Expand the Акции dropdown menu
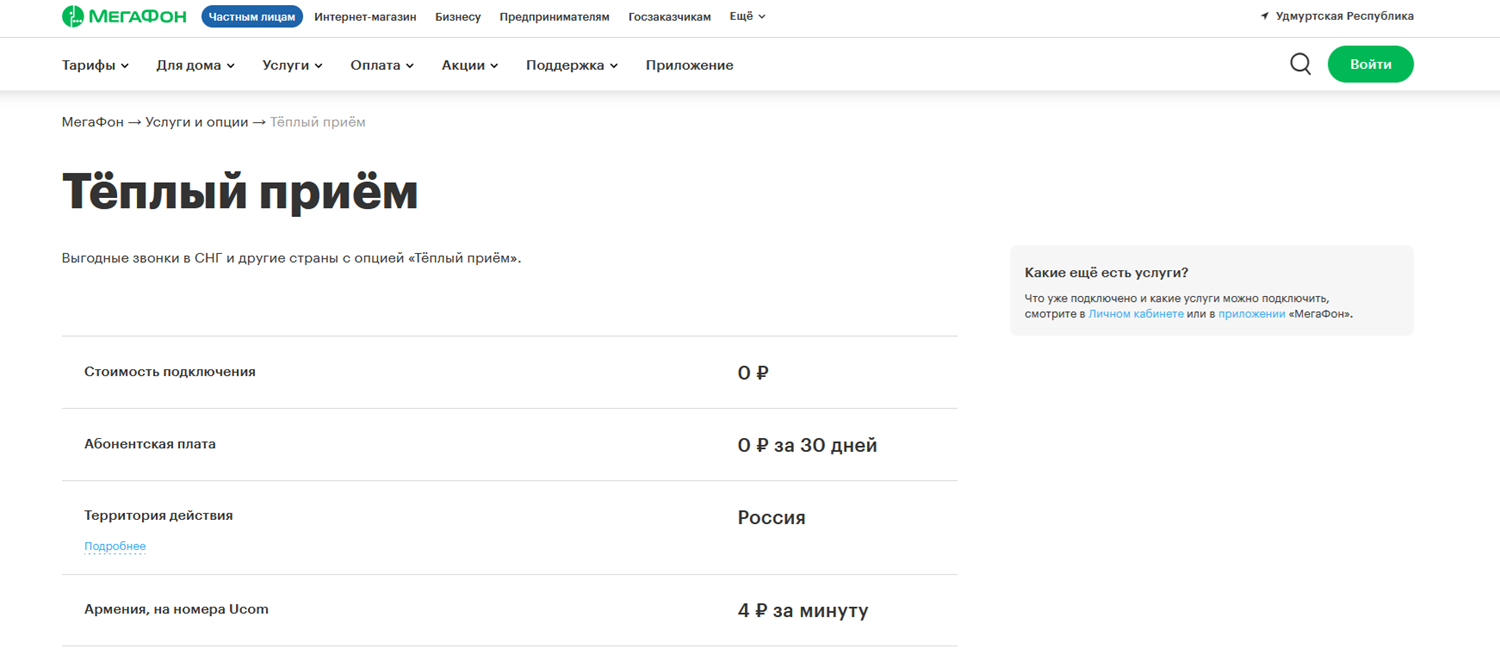The width and height of the screenshot is (1500, 667). click(470, 65)
